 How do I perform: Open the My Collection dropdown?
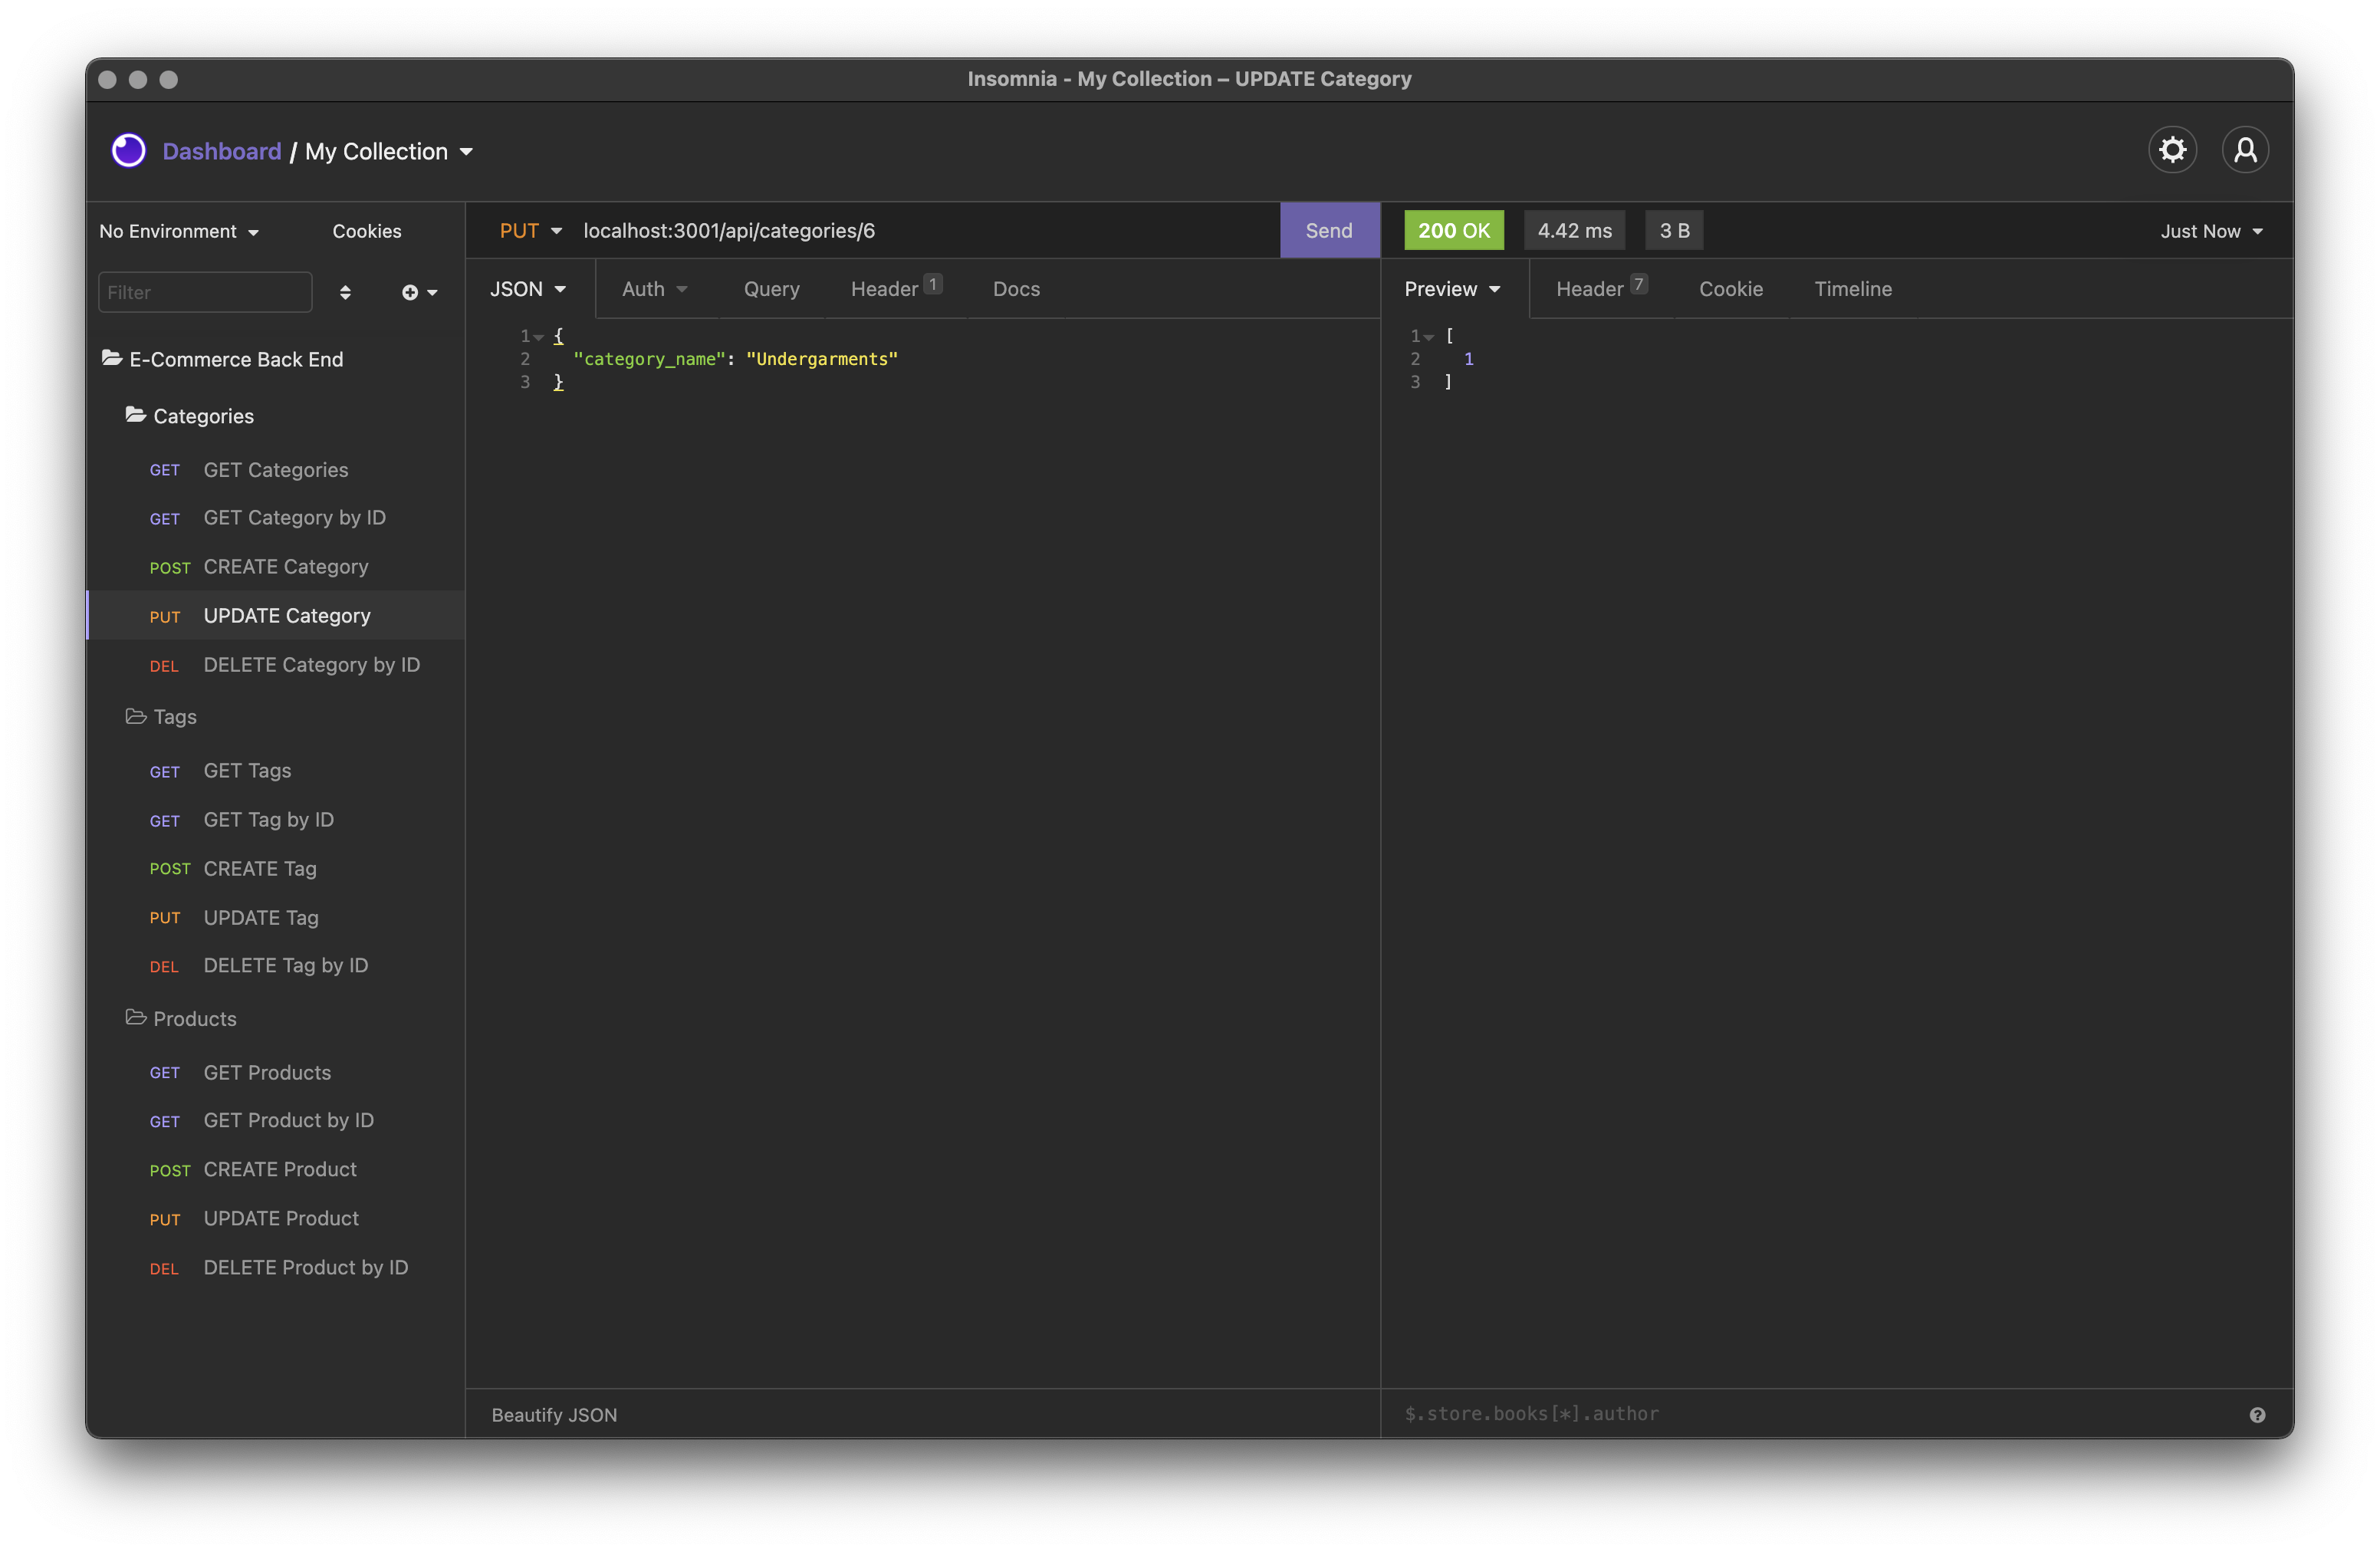click(389, 152)
